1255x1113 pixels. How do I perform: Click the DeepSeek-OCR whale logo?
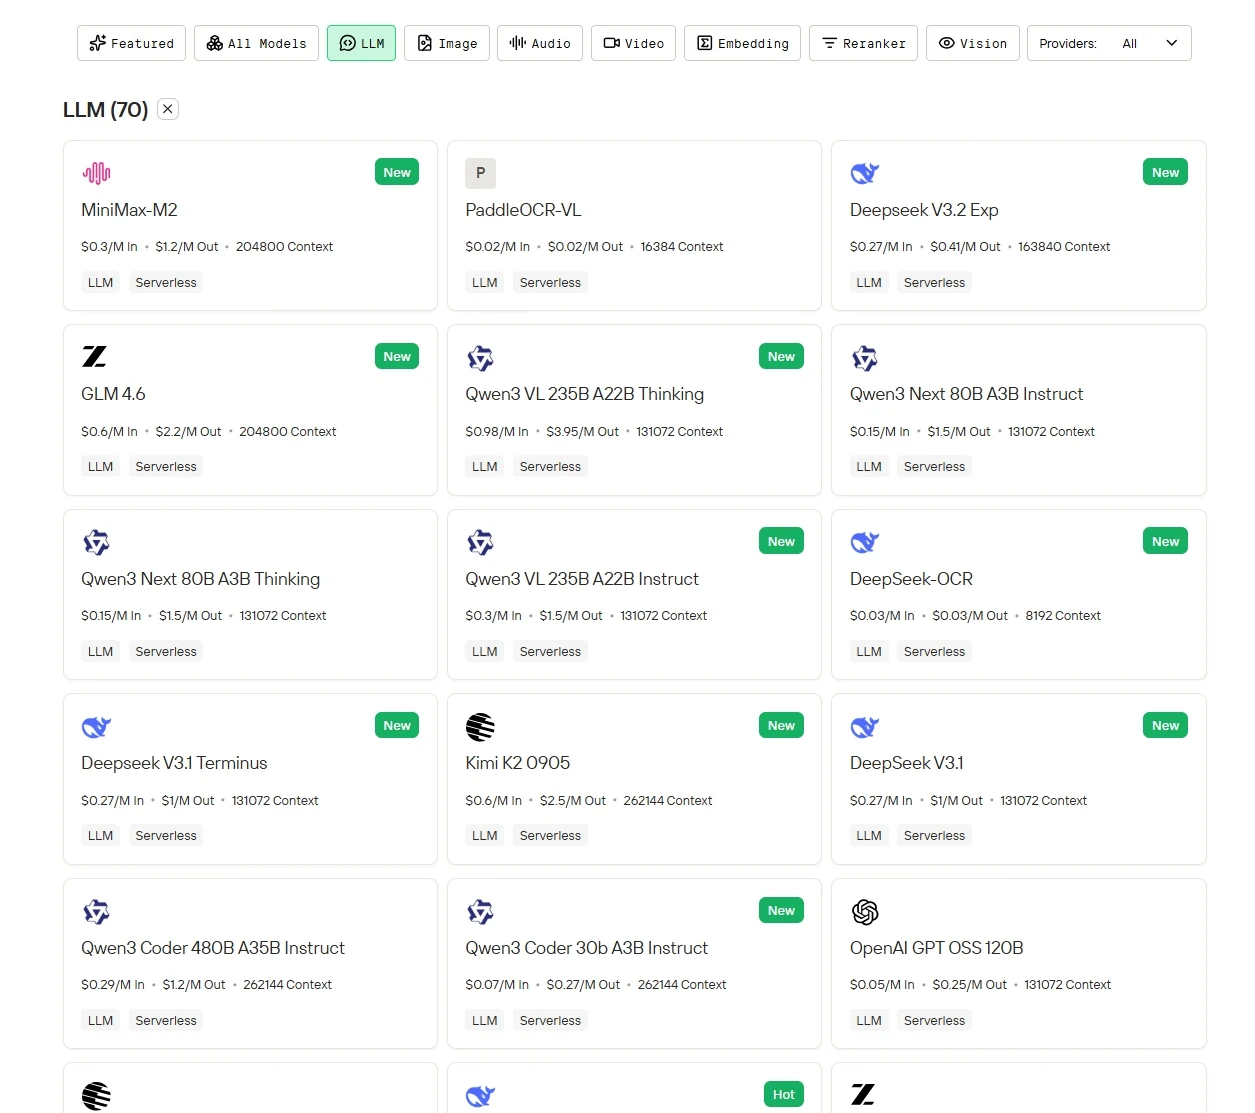click(865, 542)
